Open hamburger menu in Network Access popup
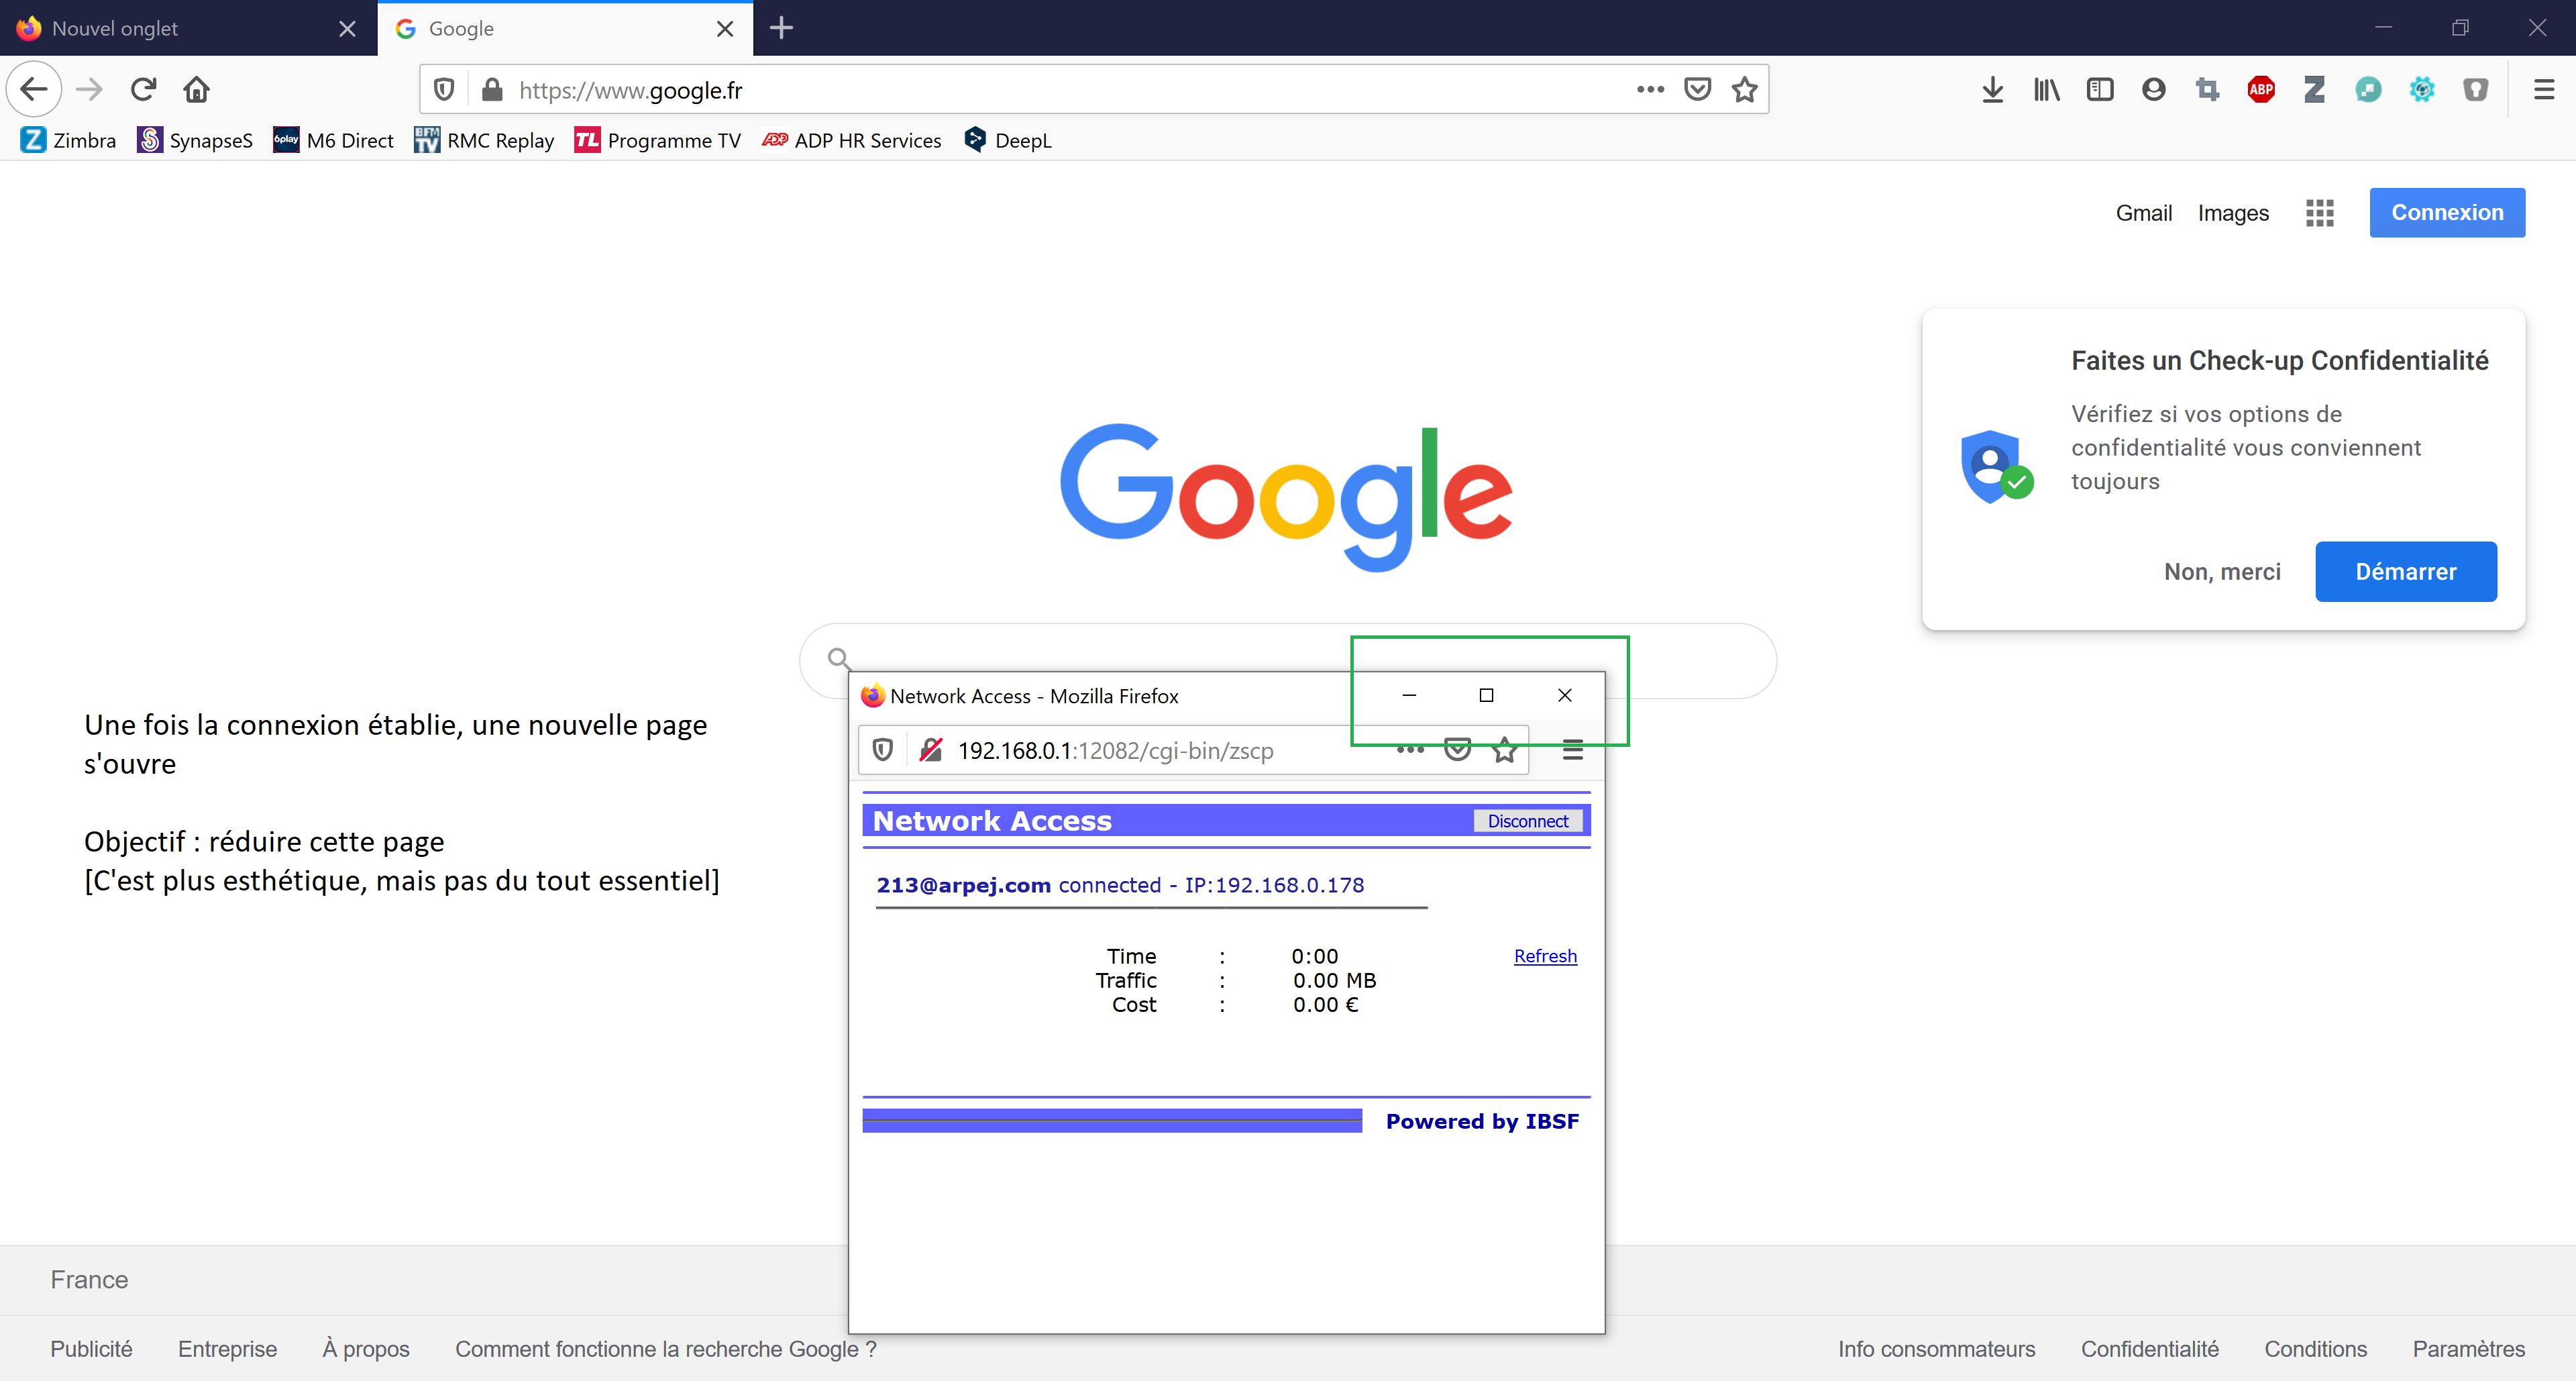 1572,750
